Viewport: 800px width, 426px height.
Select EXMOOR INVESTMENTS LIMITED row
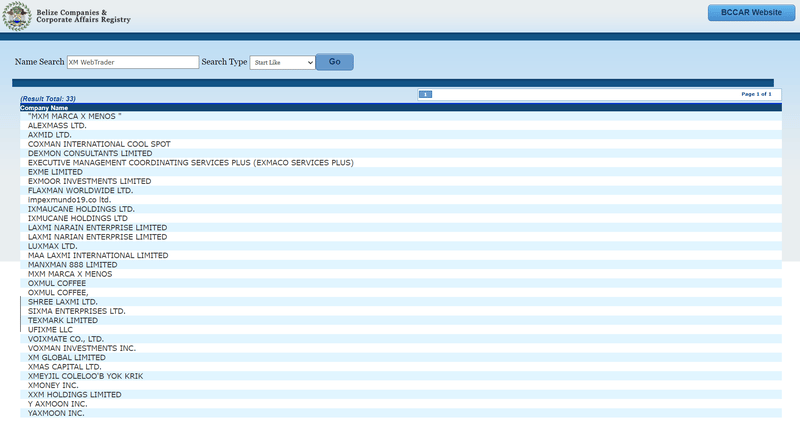point(401,181)
